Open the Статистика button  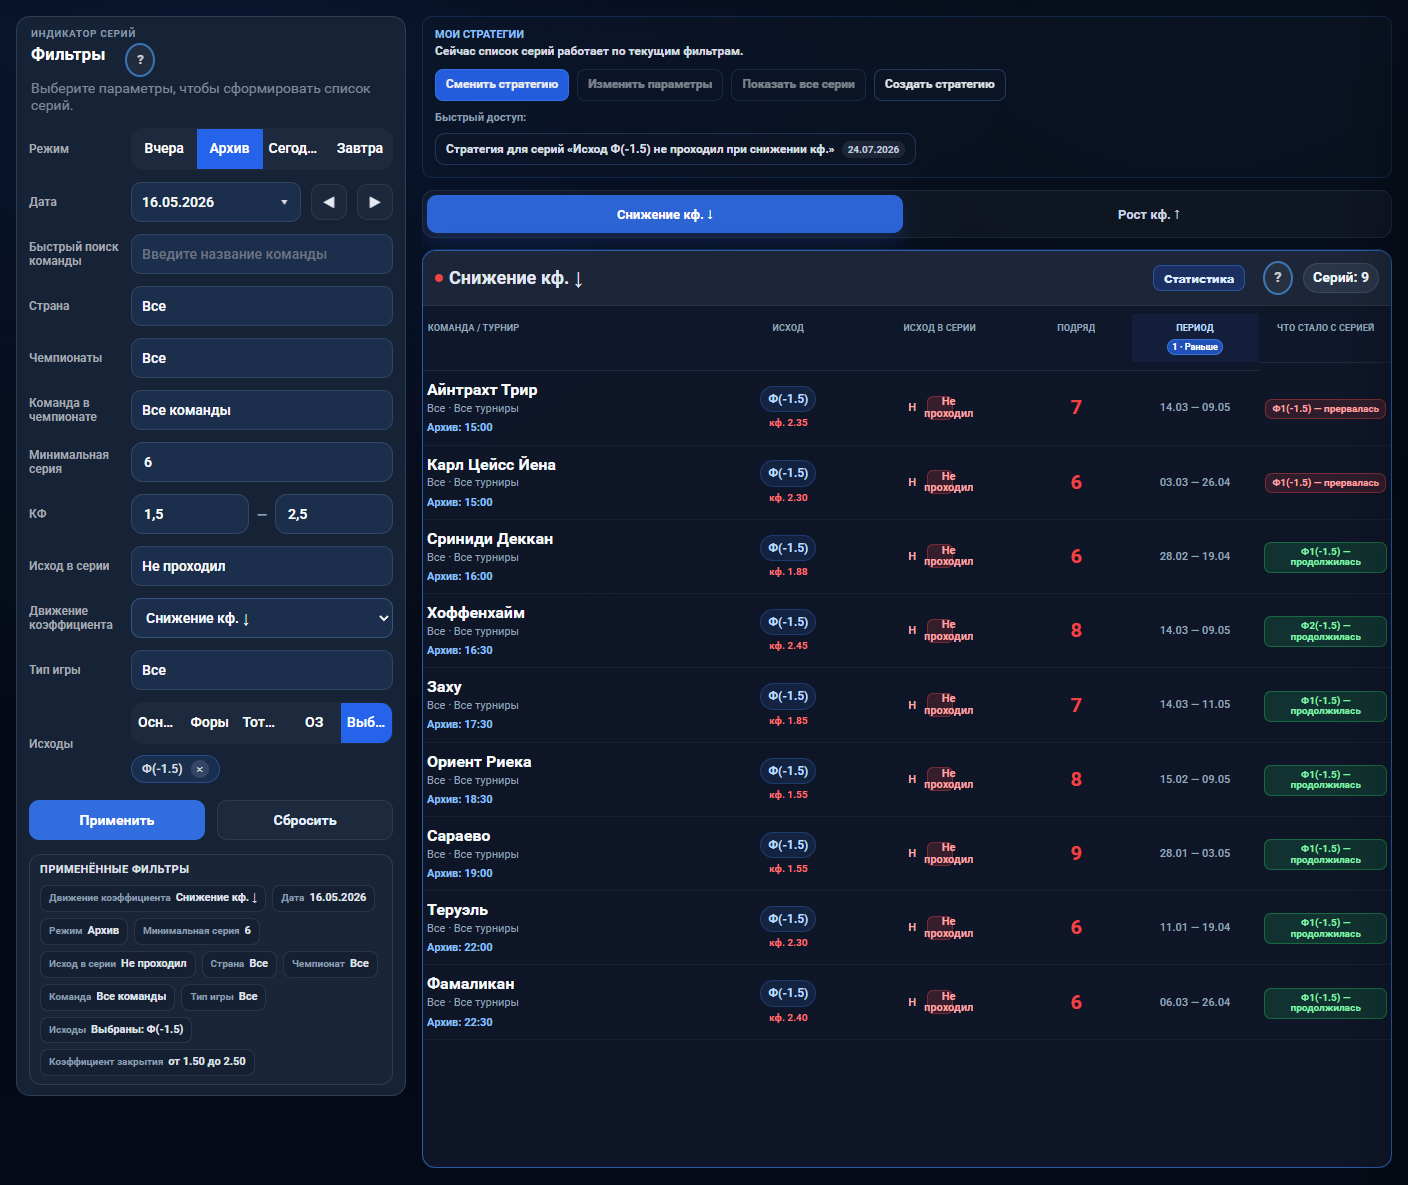(x=1199, y=278)
